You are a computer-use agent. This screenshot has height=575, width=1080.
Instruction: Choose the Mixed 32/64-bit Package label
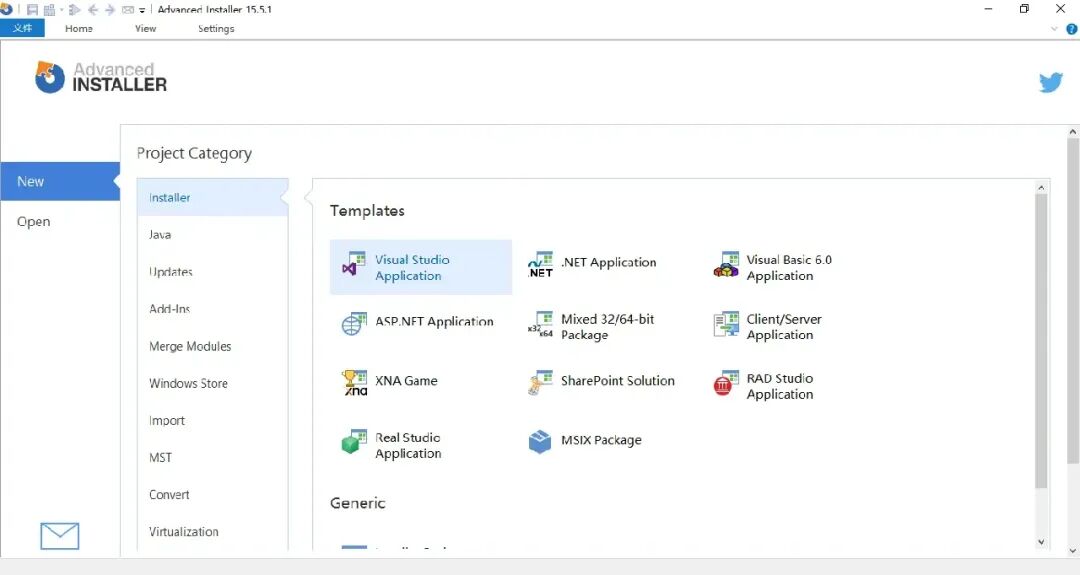tap(608, 326)
